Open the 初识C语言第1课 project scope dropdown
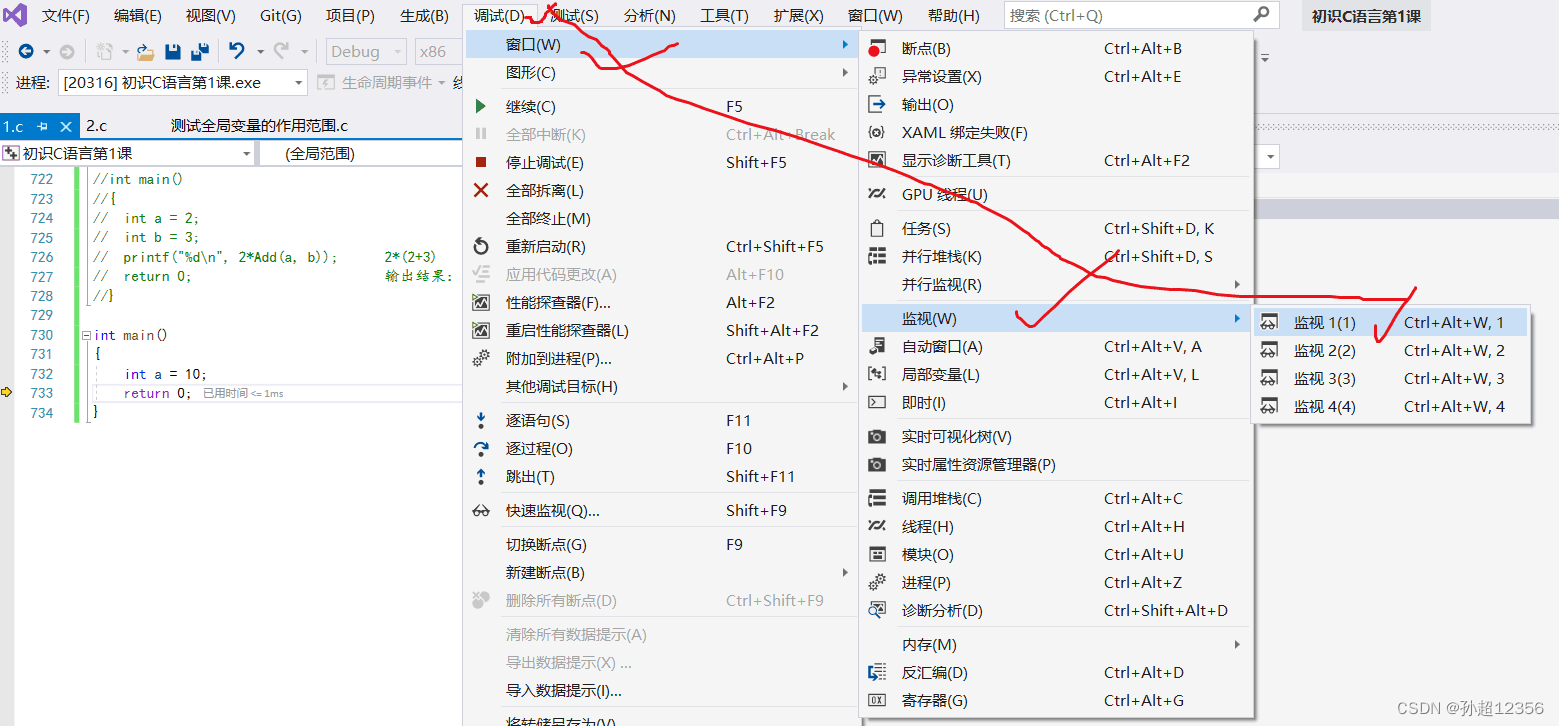The width and height of the screenshot is (1559, 726). click(128, 153)
